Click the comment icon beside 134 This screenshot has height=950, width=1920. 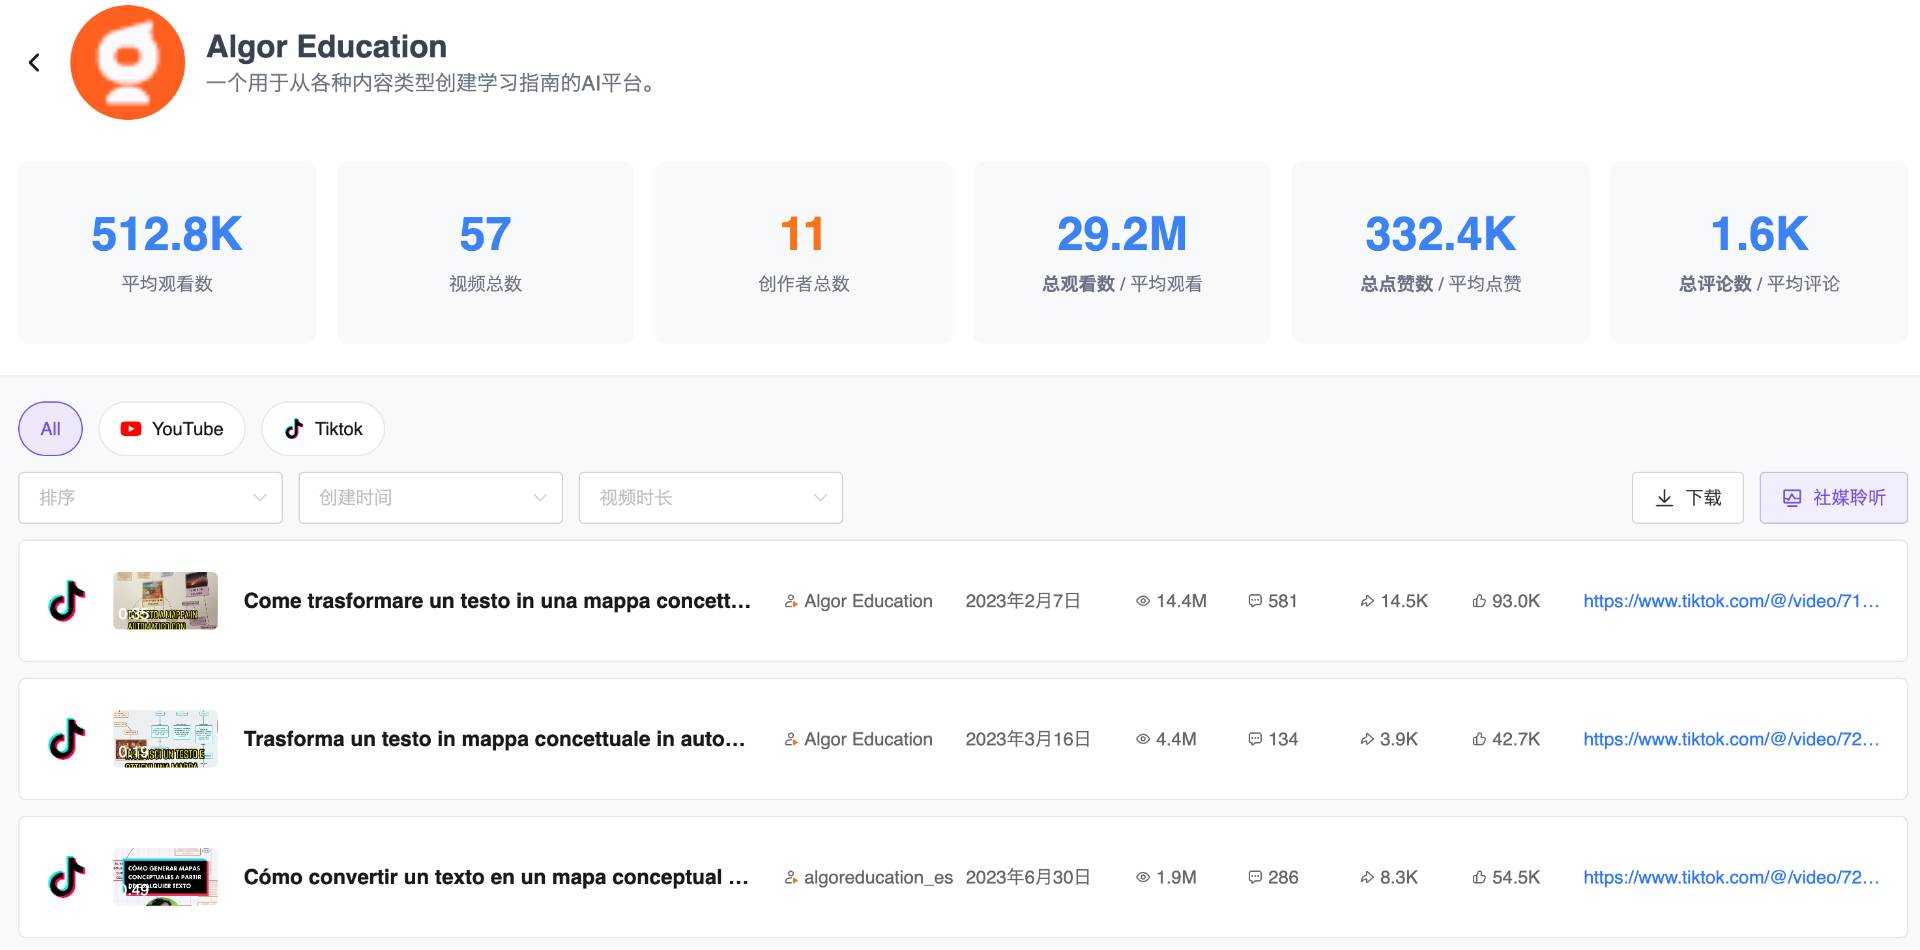click(x=1255, y=739)
